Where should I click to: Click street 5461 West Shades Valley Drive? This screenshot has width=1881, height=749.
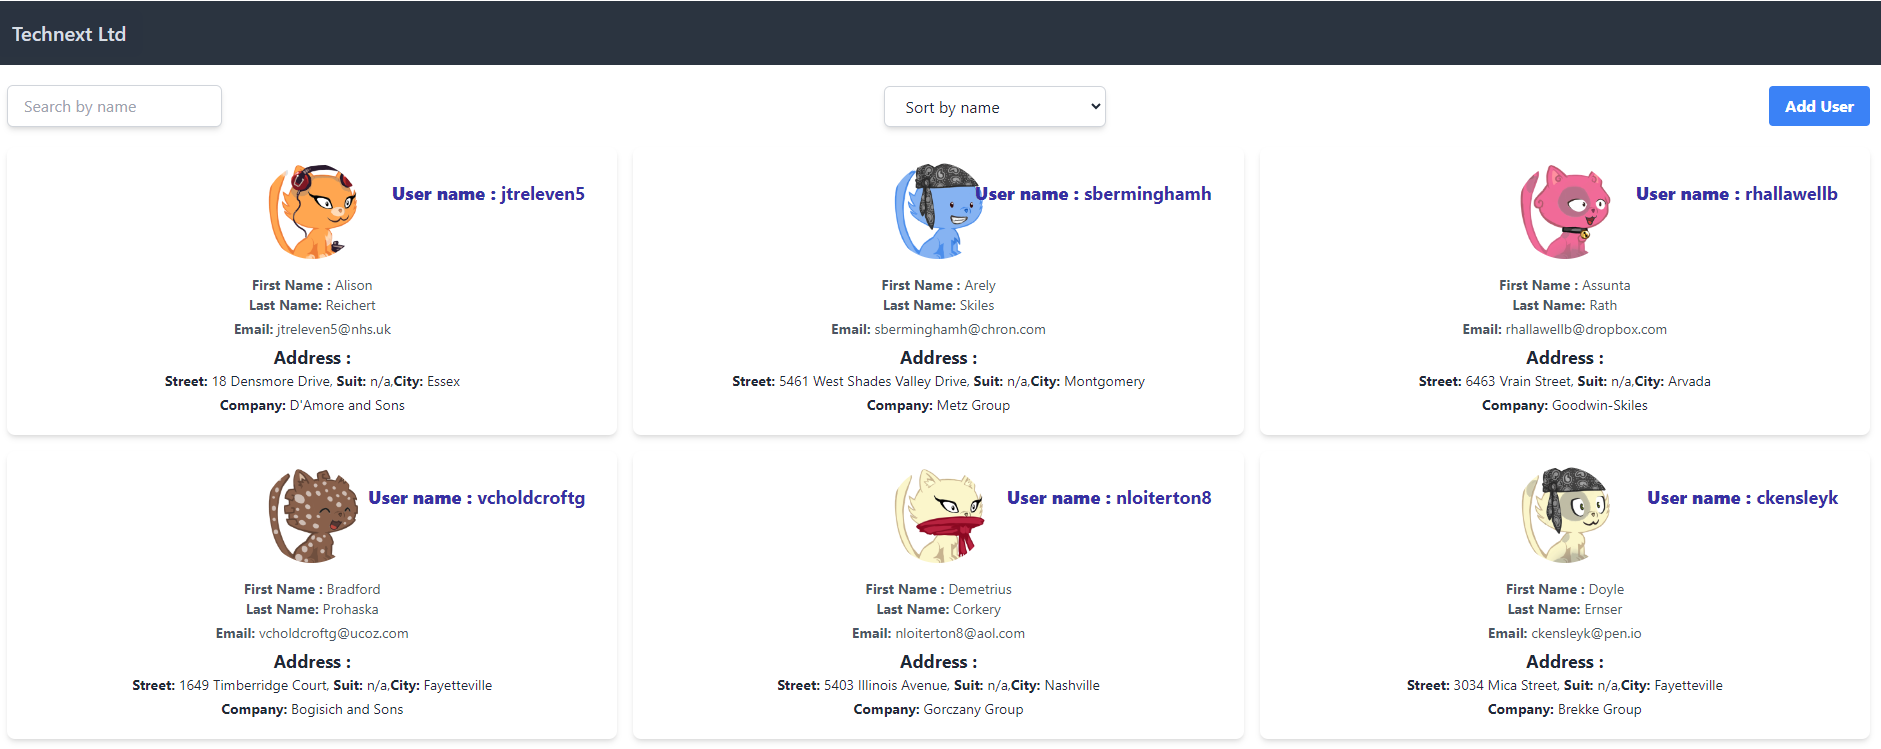point(873,381)
